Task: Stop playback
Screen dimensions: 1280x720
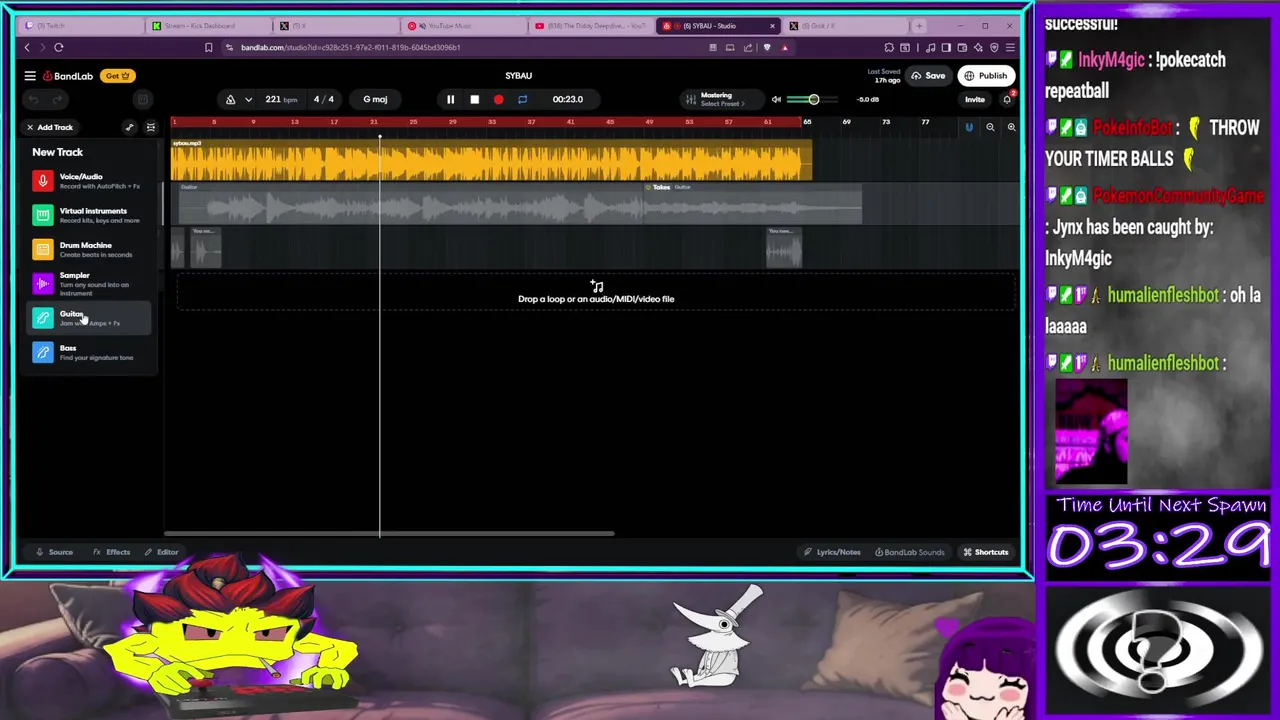Action: point(474,99)
